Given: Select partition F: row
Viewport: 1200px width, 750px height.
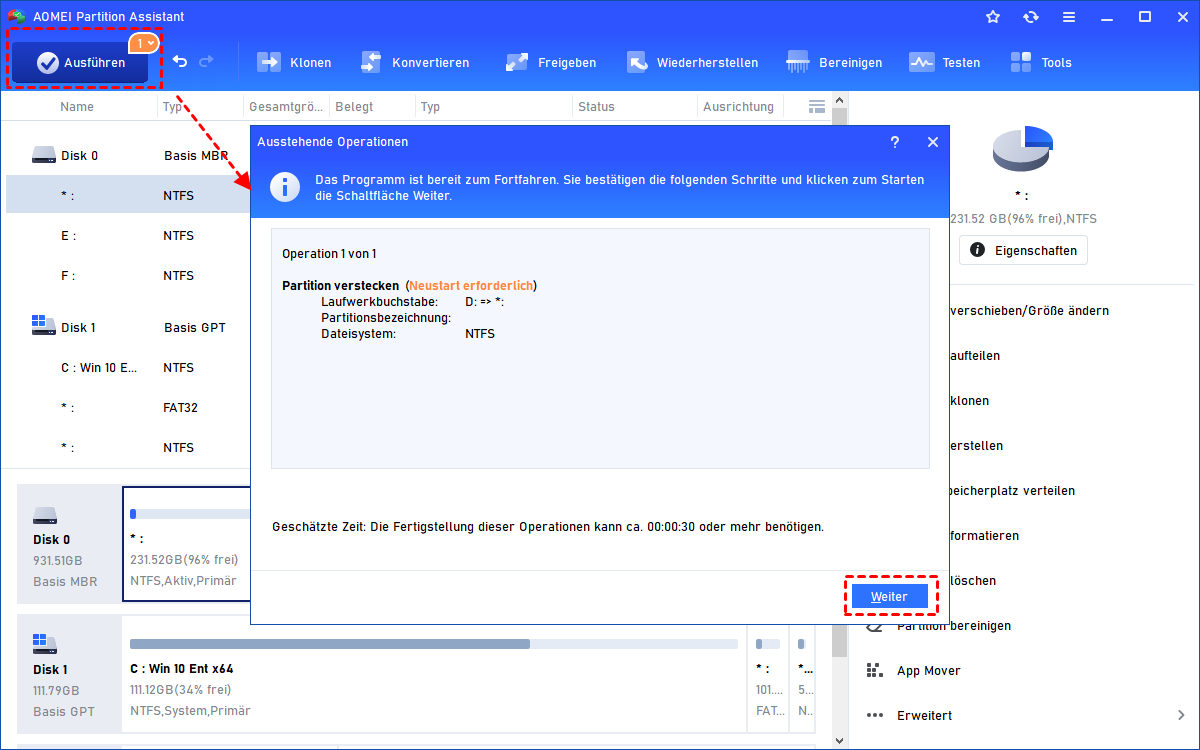Looking at the screenshot, I should click(x=128, y=275).
